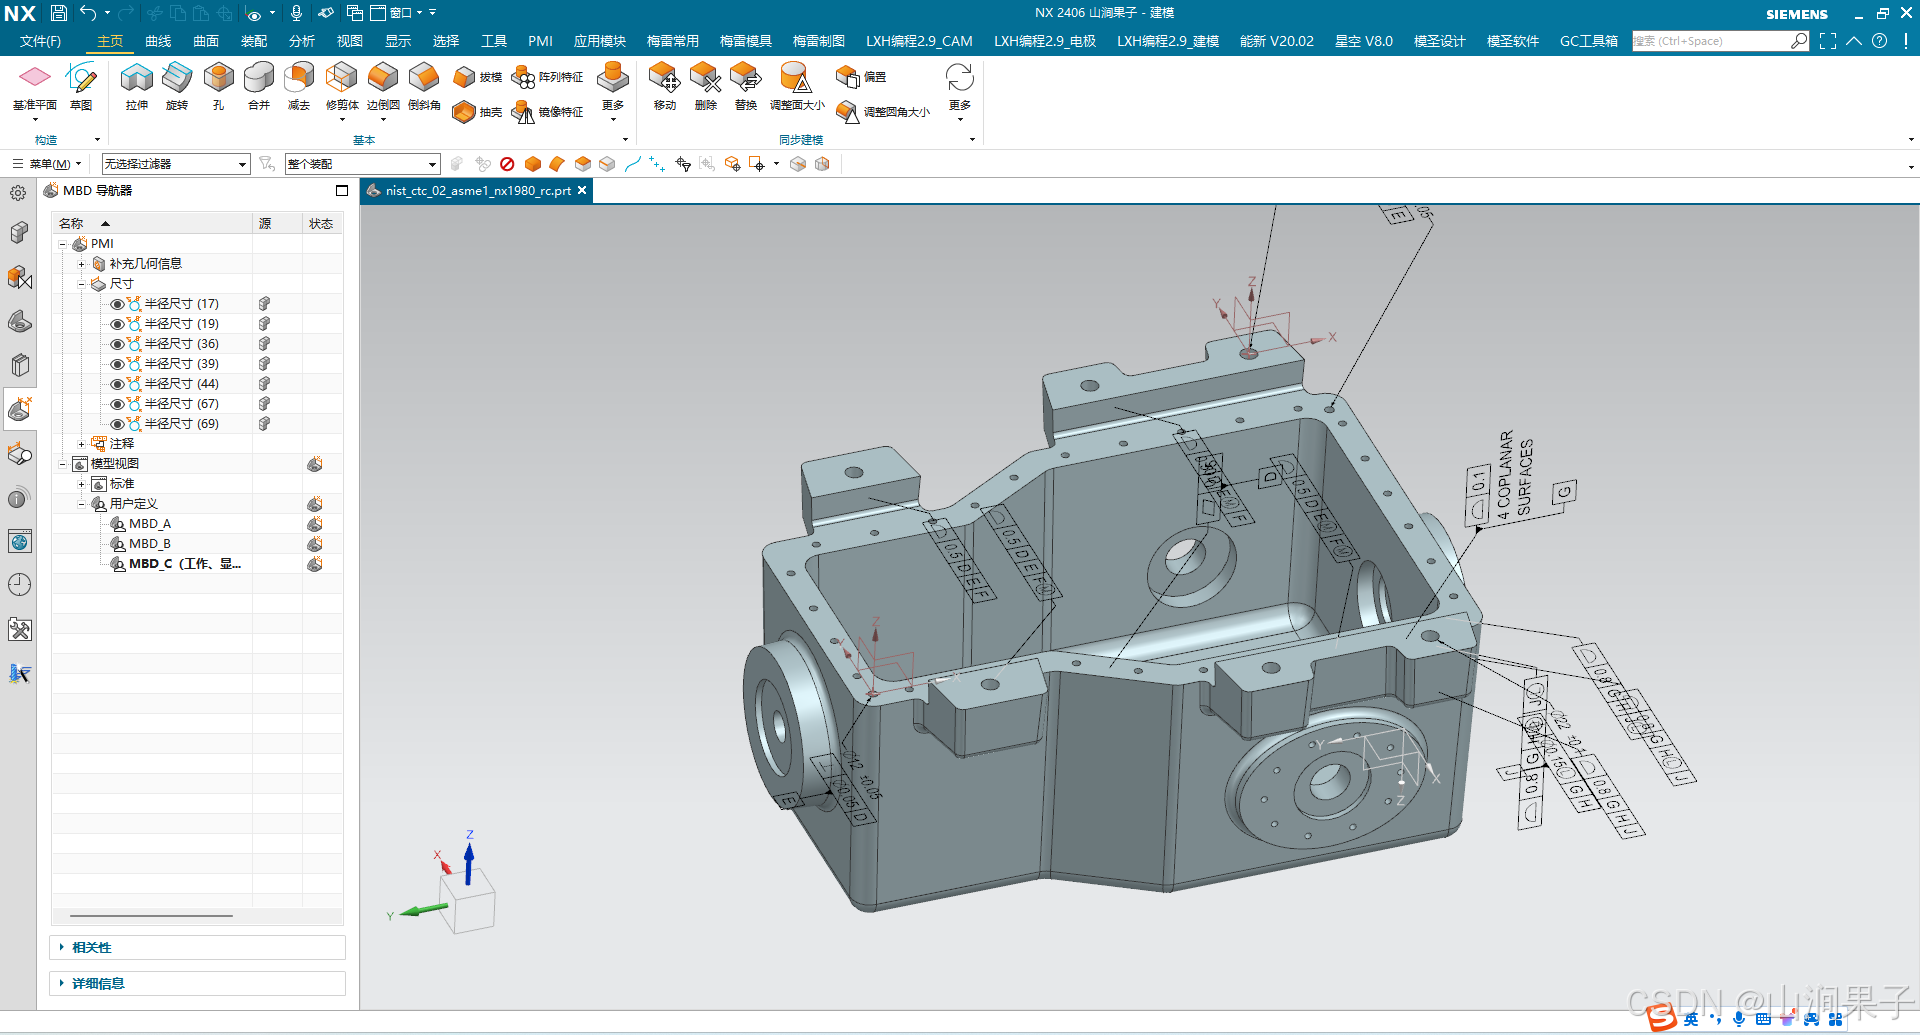
Task: Open the 整个装配 selection scope dropdown
Action: pos(362,164)
